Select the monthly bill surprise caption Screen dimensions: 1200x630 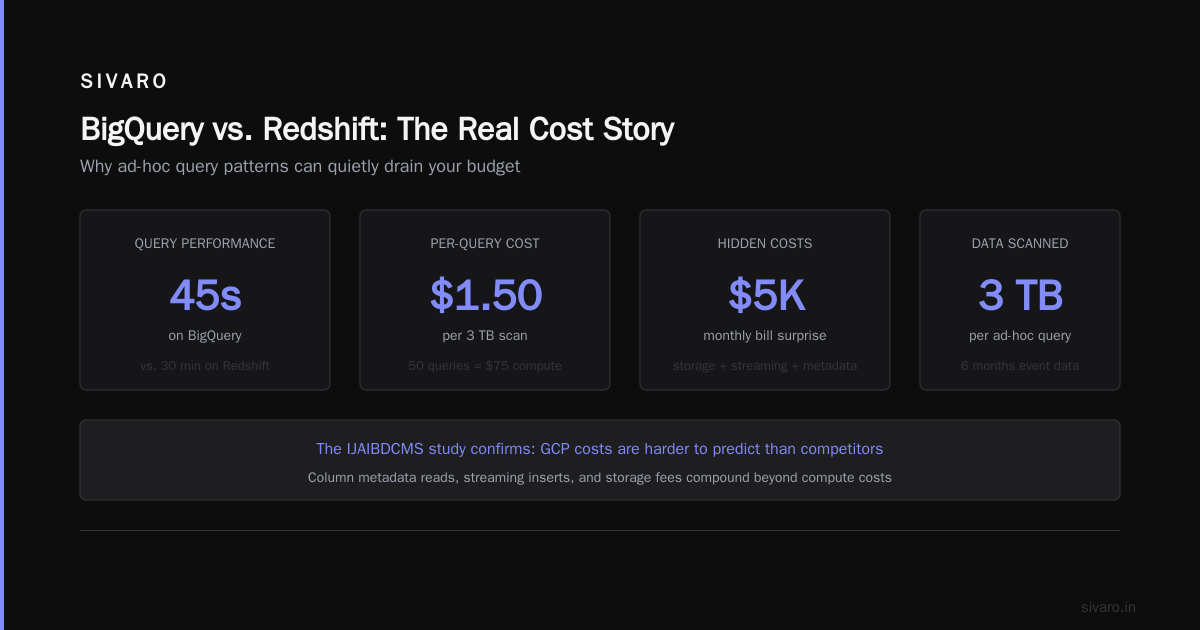[765, 336]
